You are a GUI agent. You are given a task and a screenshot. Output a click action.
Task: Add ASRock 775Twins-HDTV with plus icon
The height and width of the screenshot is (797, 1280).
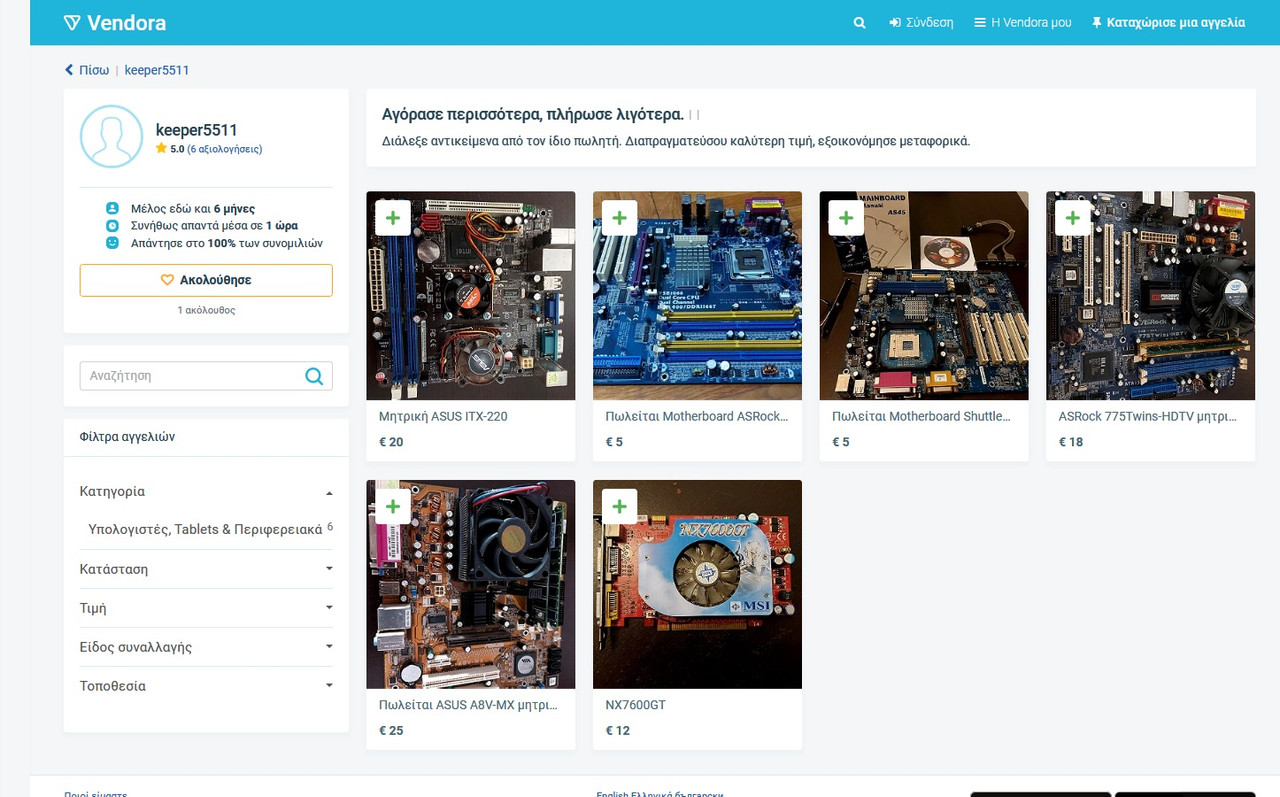click(1073, 218)
